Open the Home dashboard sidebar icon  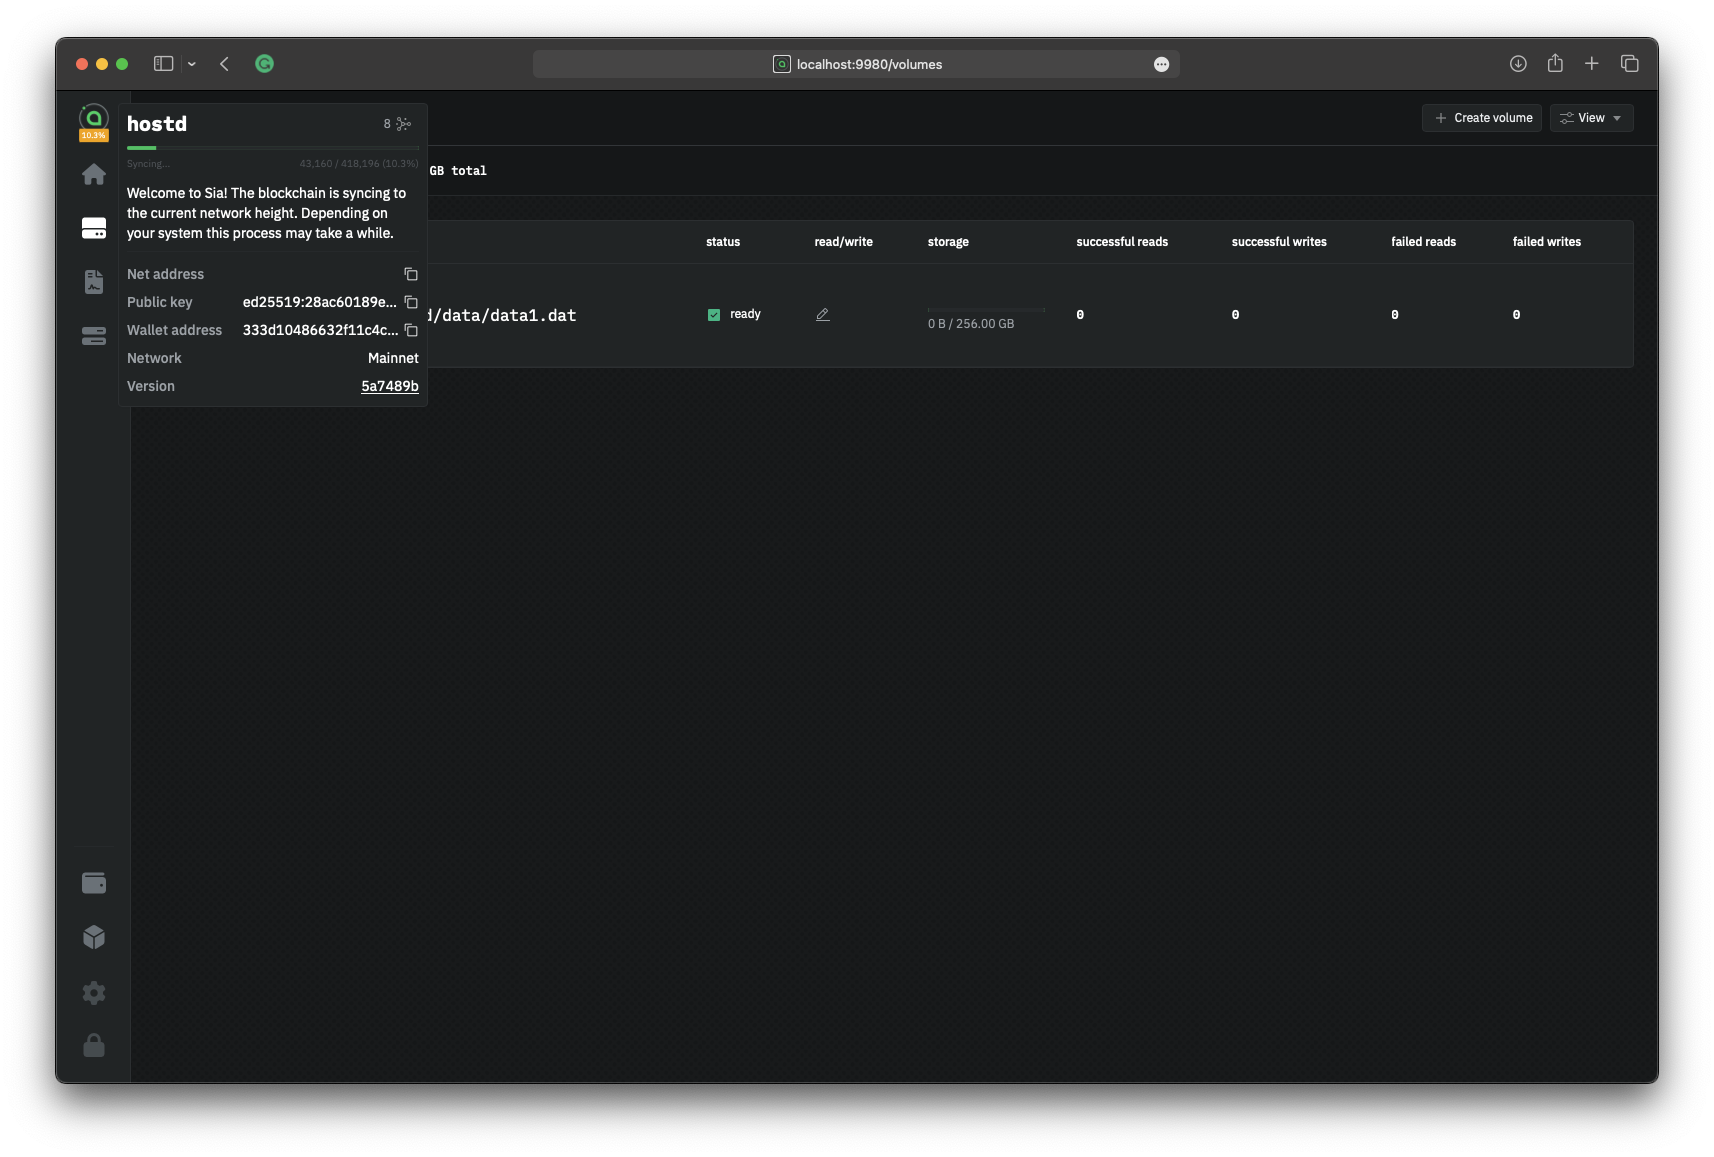tap(94, 175)
